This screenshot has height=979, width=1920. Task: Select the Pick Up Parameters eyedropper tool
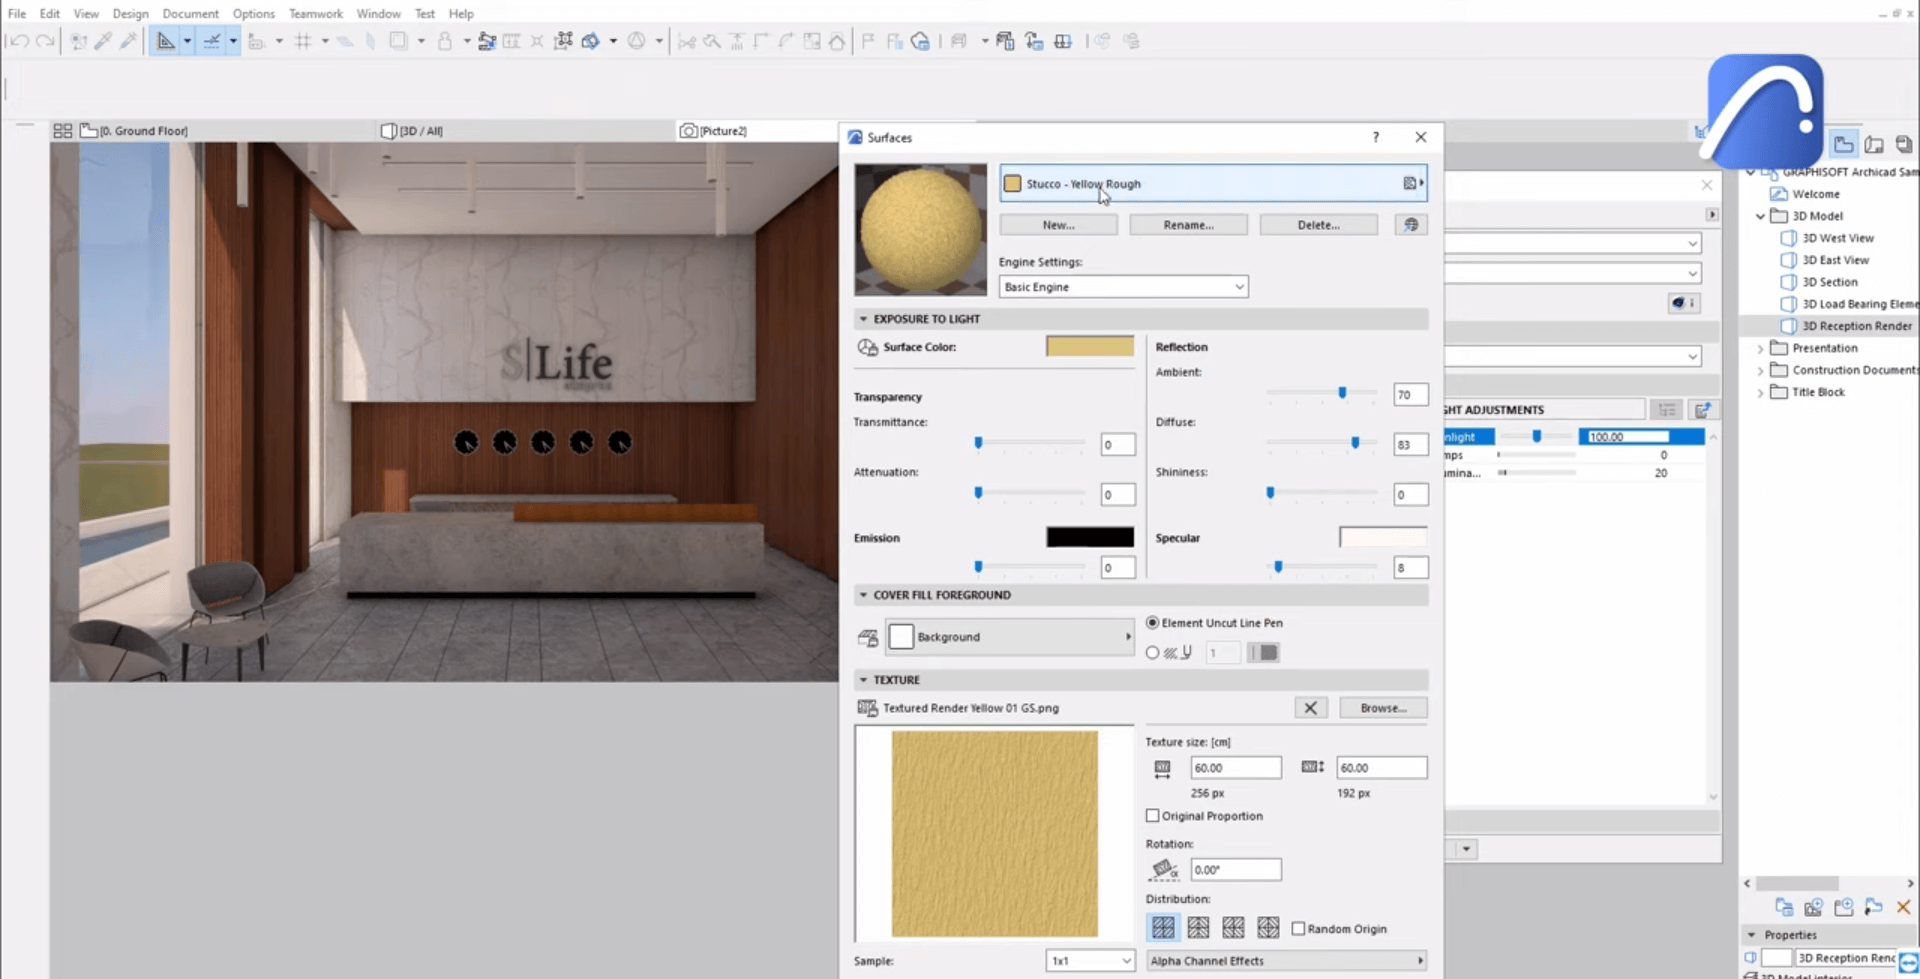coord(102,40)
